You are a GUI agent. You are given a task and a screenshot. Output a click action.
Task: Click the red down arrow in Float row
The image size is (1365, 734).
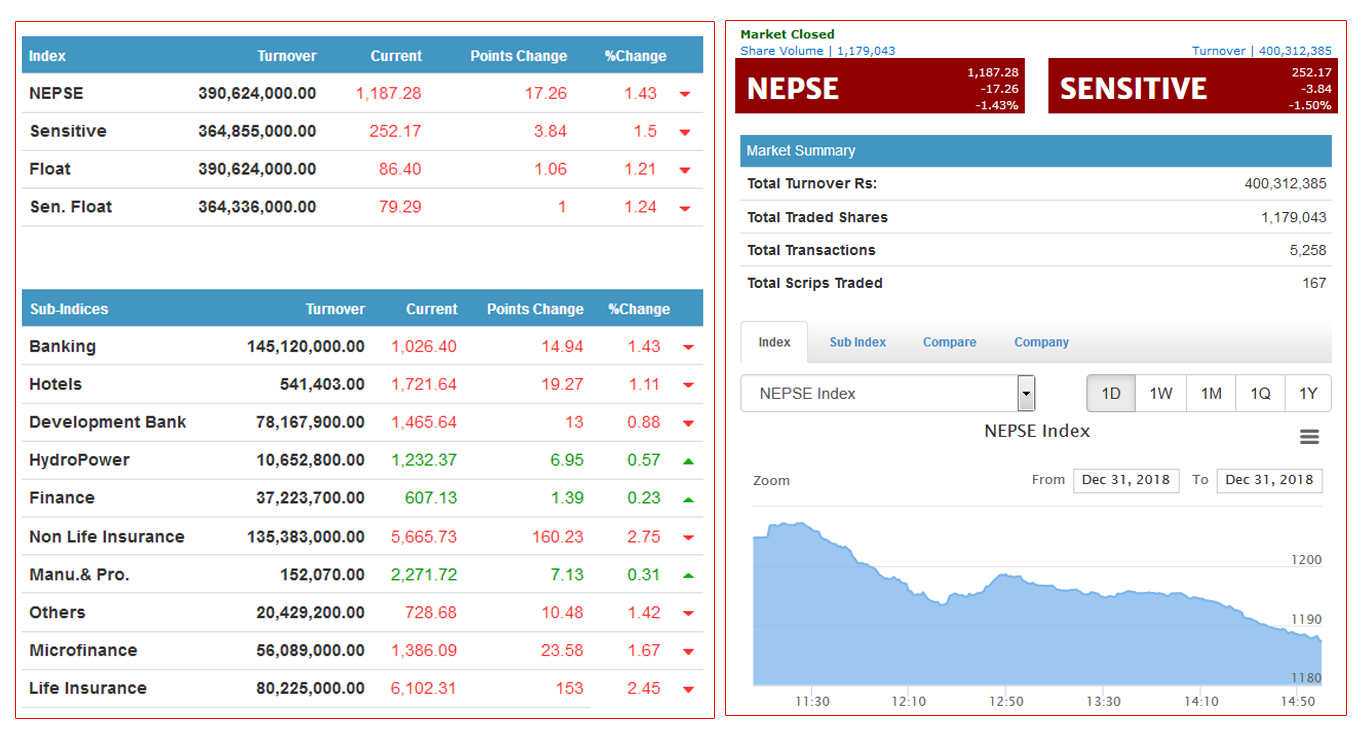point(685,170)
